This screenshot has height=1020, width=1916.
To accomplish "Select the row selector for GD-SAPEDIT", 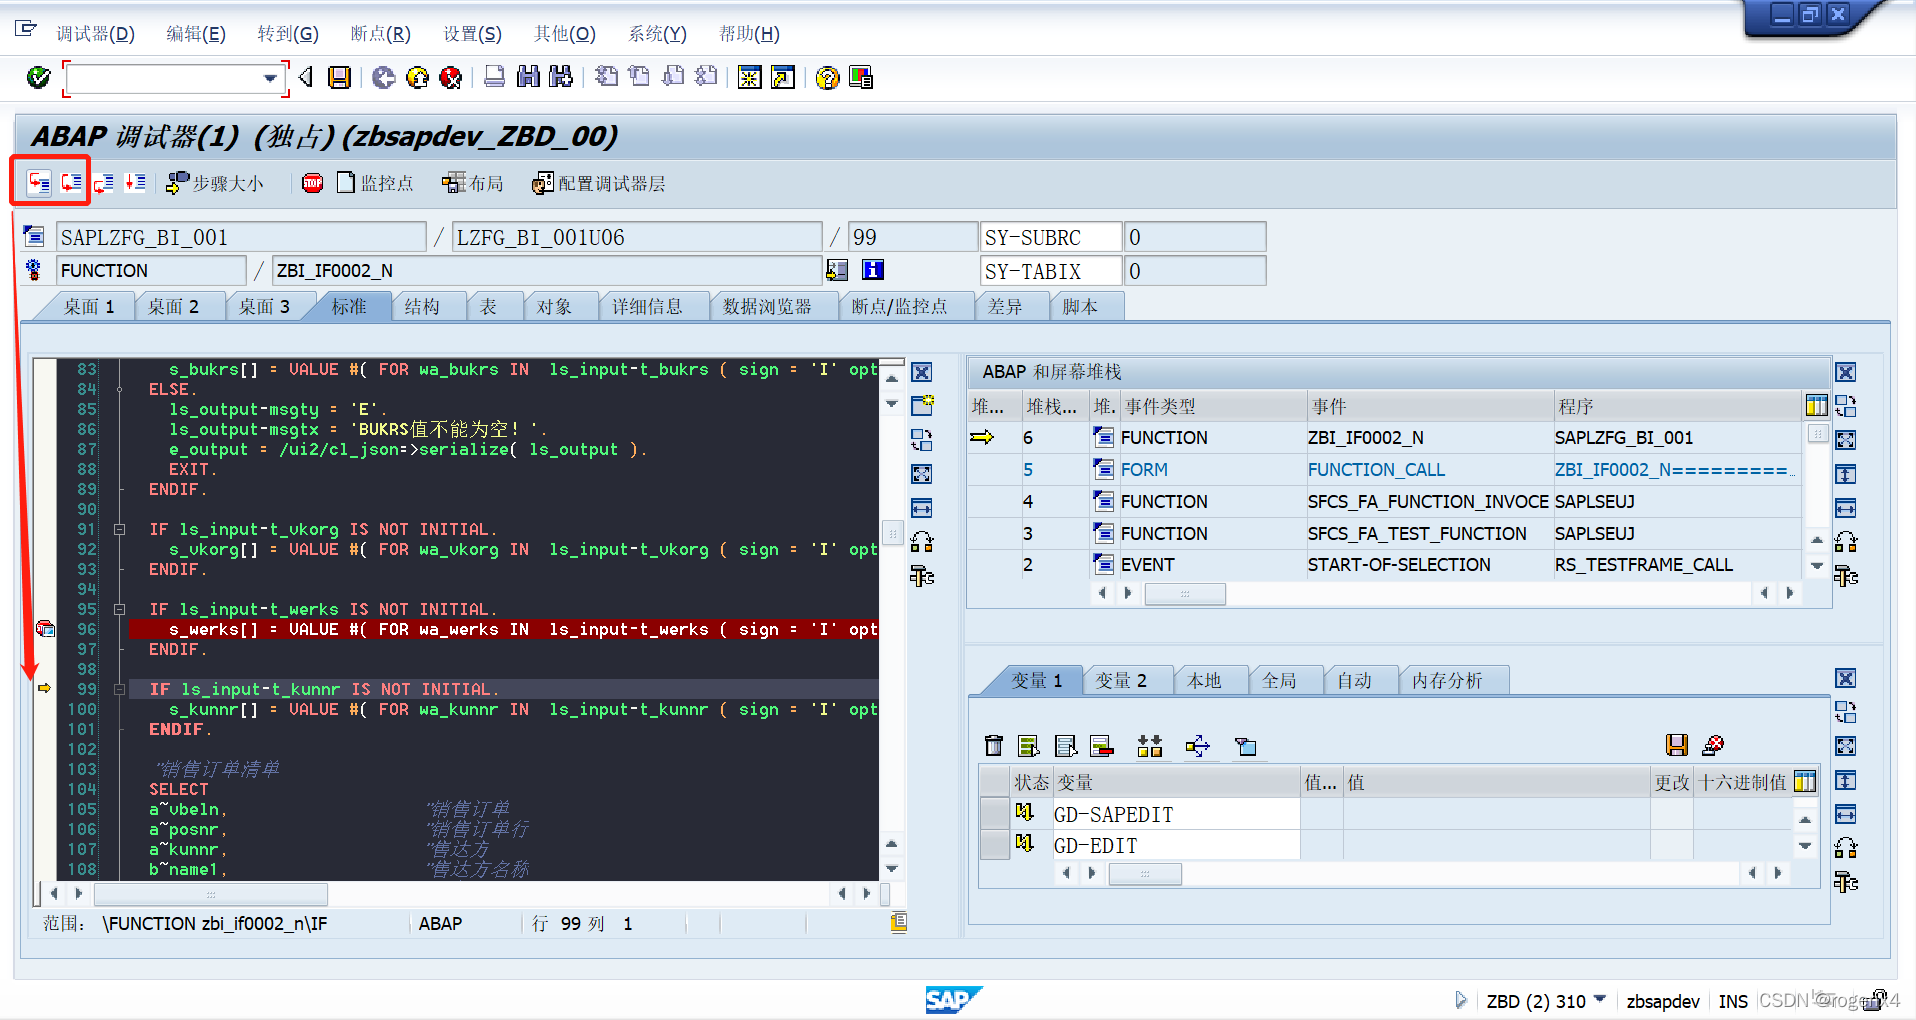I will pos(994,813).
